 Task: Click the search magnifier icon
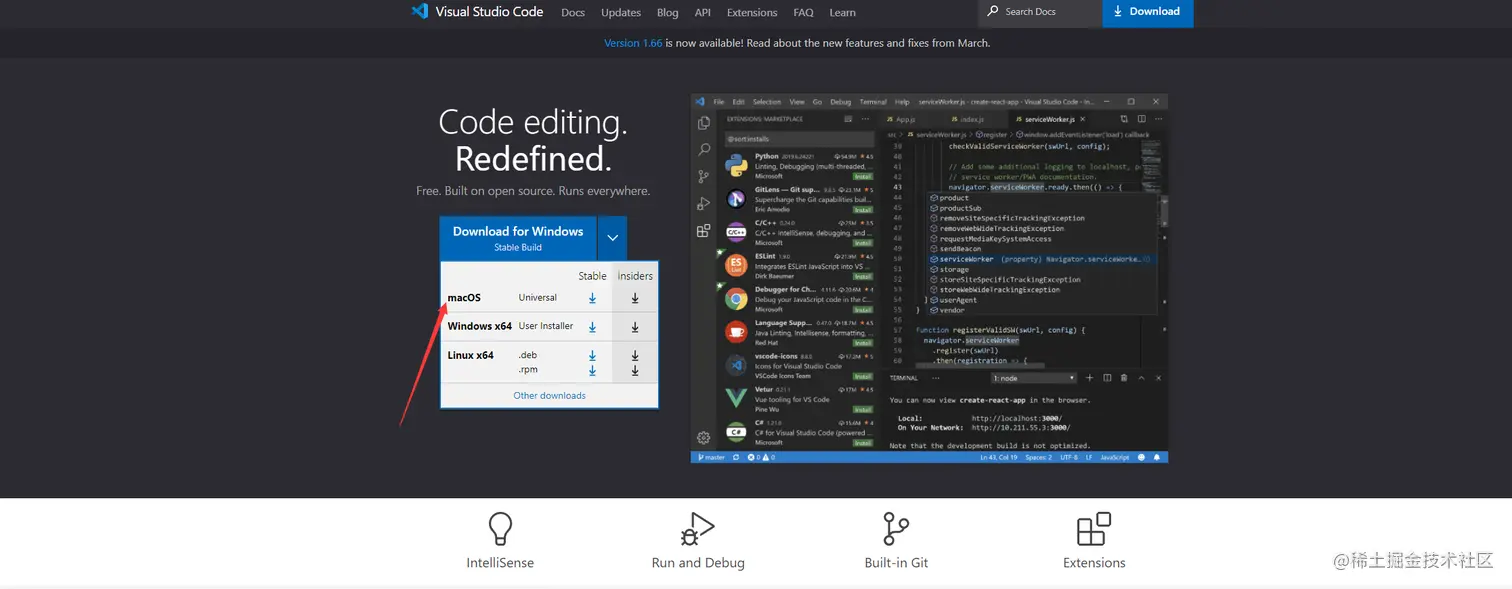point(992,11)
